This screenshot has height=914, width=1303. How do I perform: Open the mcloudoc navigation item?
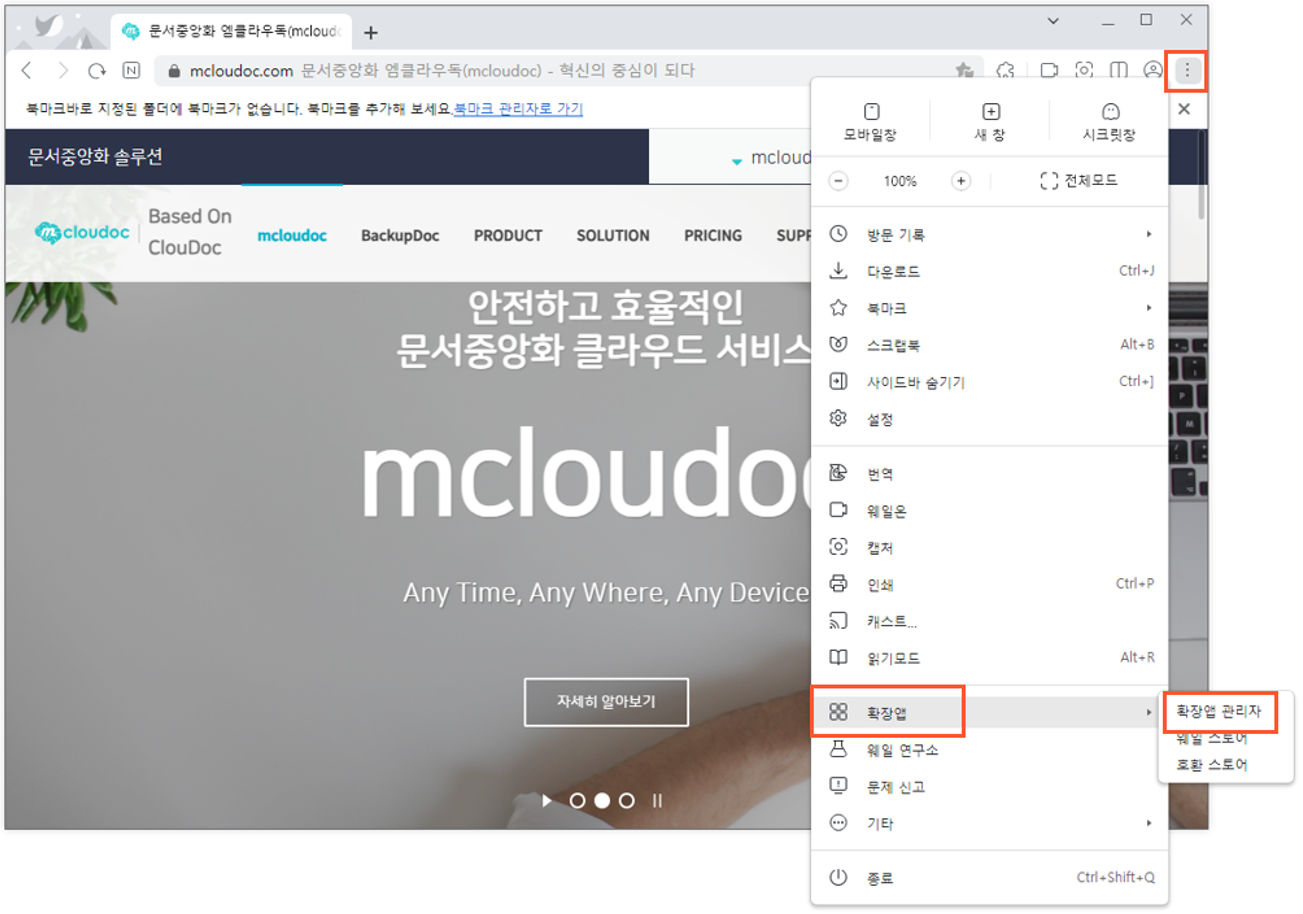click(x=292, y=236)
